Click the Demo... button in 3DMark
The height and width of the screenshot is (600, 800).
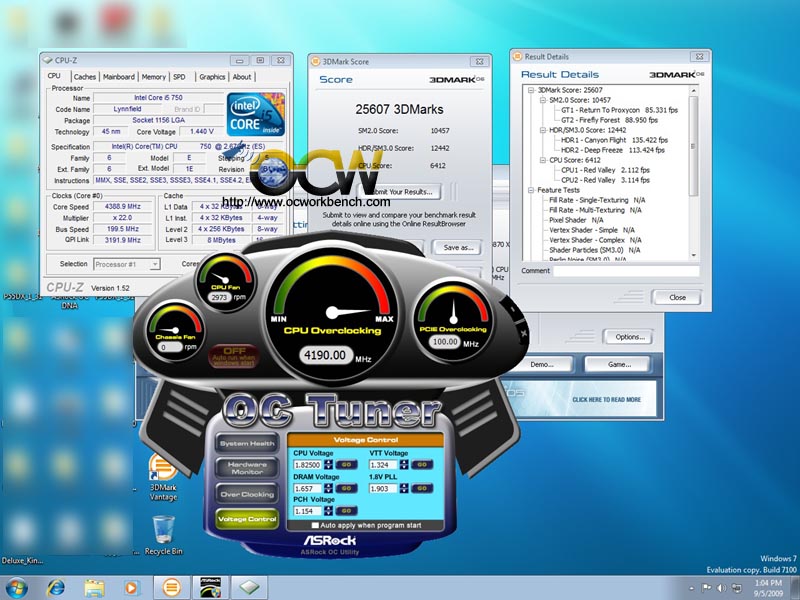[541, 364]
